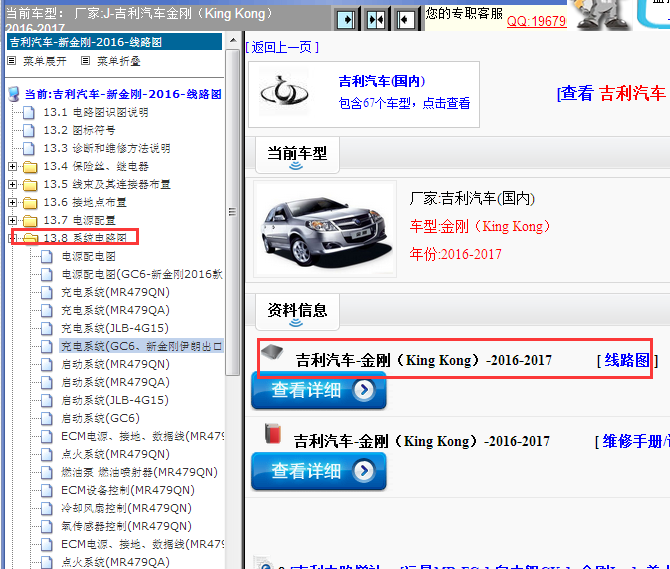Click 车型:金刚（King Kong） text
The height and width of the screenshot is (569, 670).
pos(480,226)
